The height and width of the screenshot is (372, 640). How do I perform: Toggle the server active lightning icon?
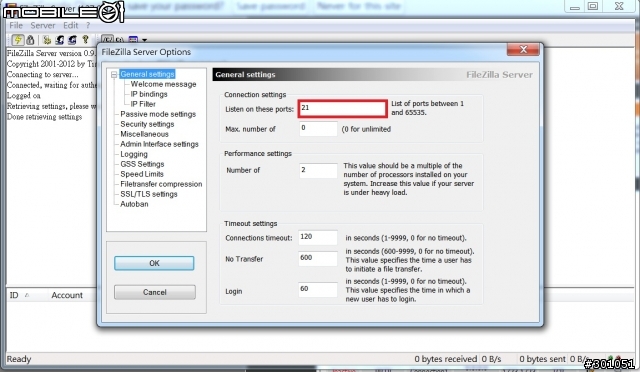point(18,40)
